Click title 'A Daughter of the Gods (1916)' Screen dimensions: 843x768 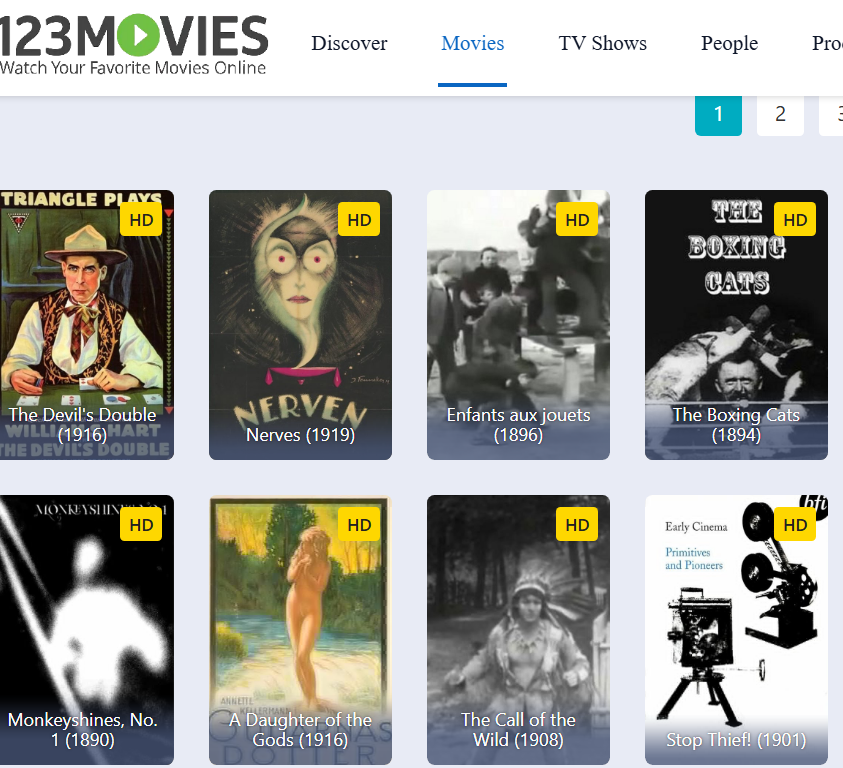(300, 730)
